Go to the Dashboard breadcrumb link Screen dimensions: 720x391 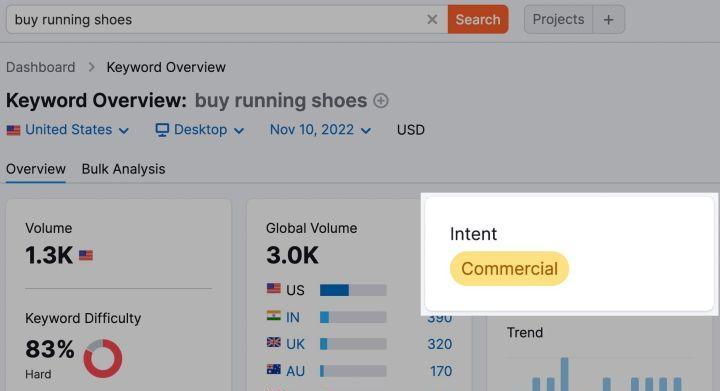[40, 67]
